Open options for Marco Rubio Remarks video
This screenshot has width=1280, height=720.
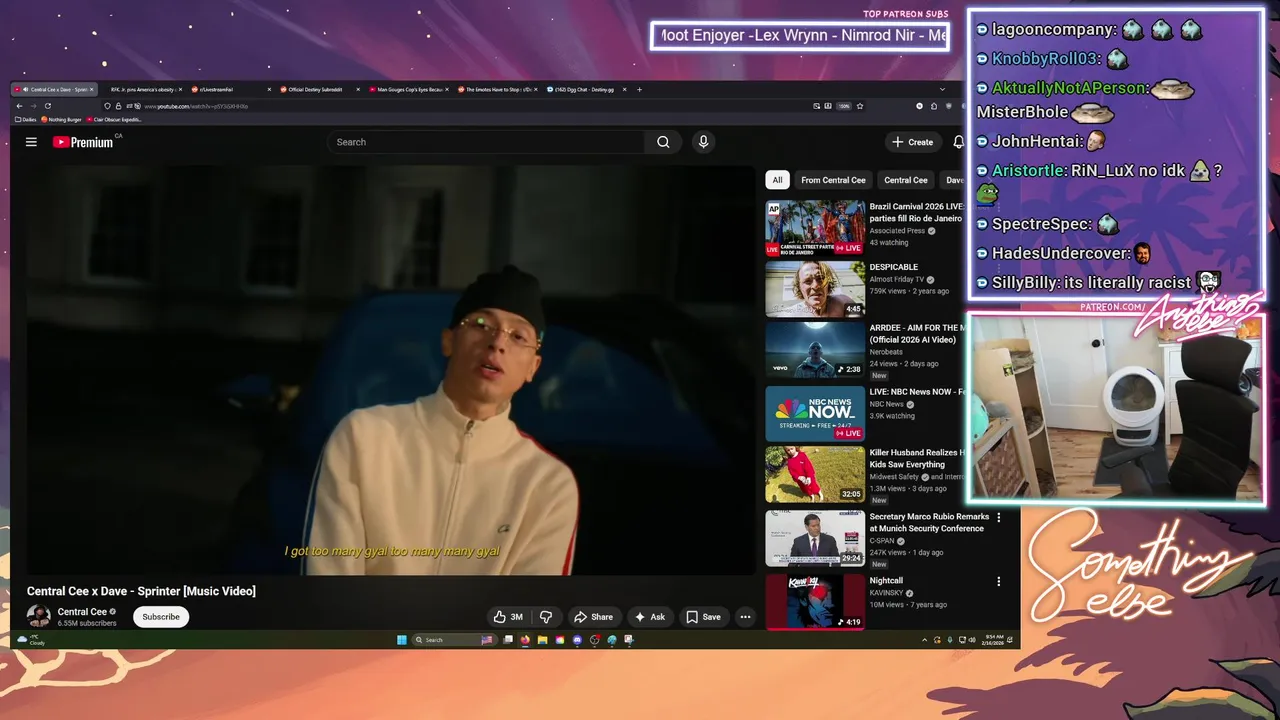coord(998,517)
